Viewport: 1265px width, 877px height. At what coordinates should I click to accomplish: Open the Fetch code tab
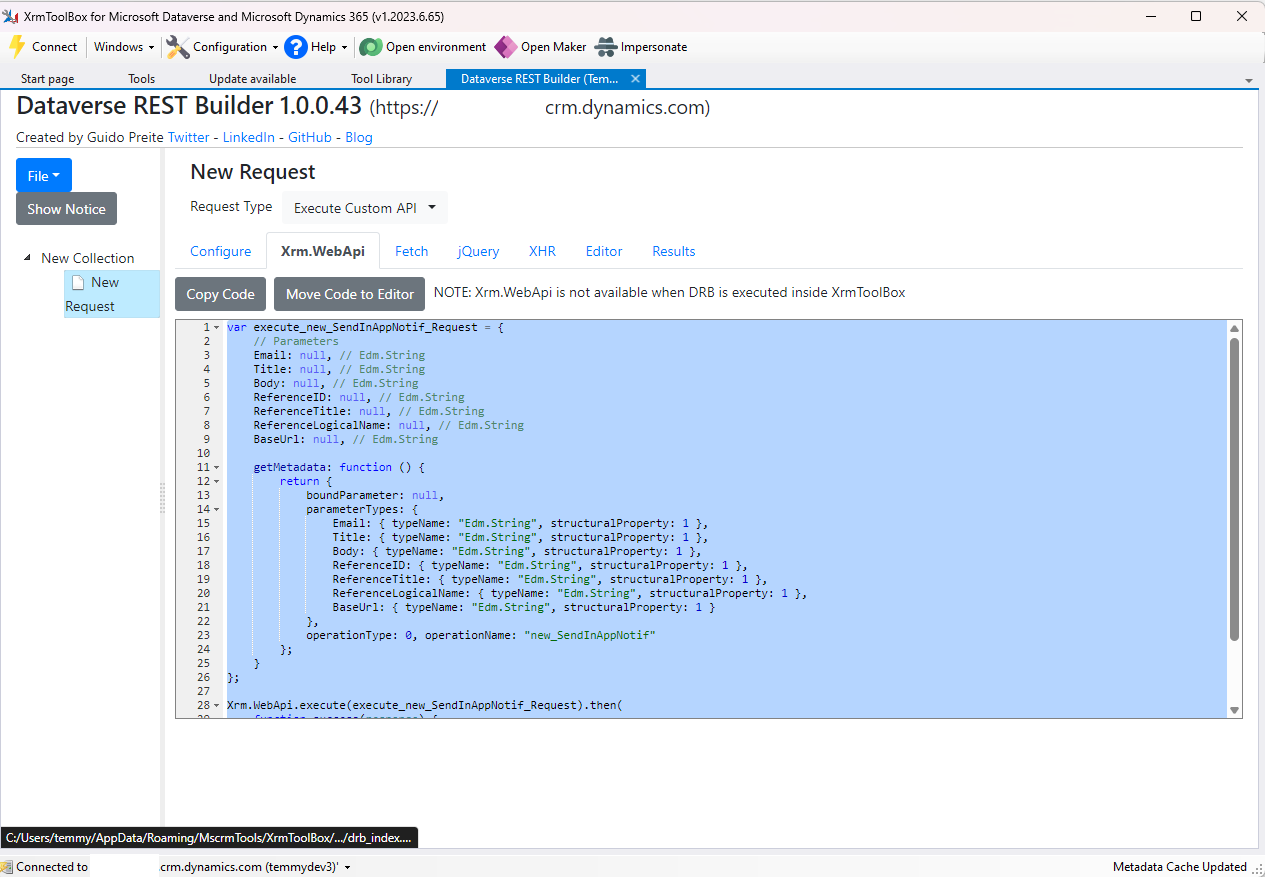411,251
